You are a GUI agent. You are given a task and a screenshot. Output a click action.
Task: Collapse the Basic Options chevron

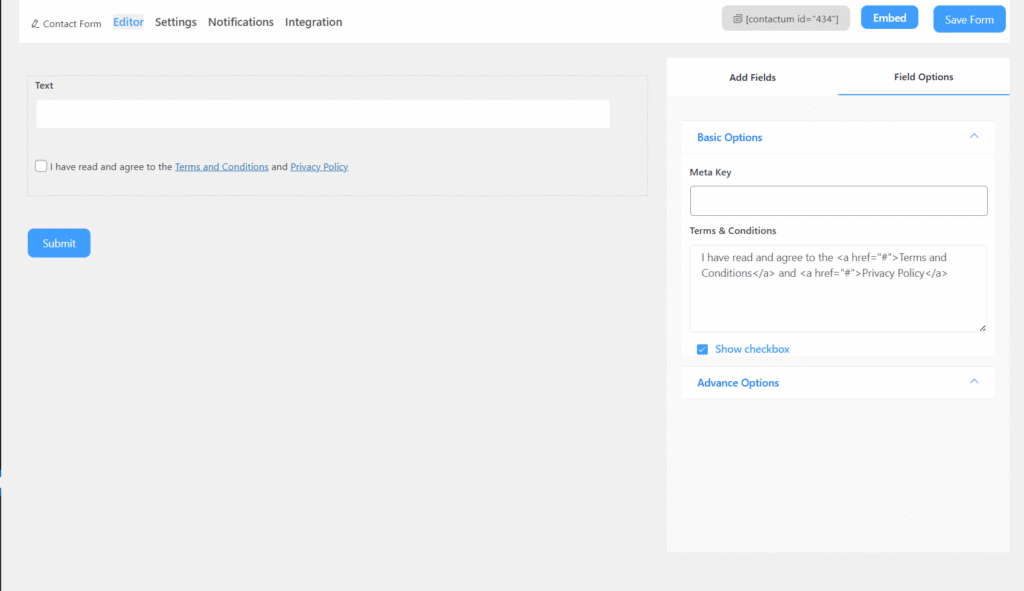click(x=974, y=136)
